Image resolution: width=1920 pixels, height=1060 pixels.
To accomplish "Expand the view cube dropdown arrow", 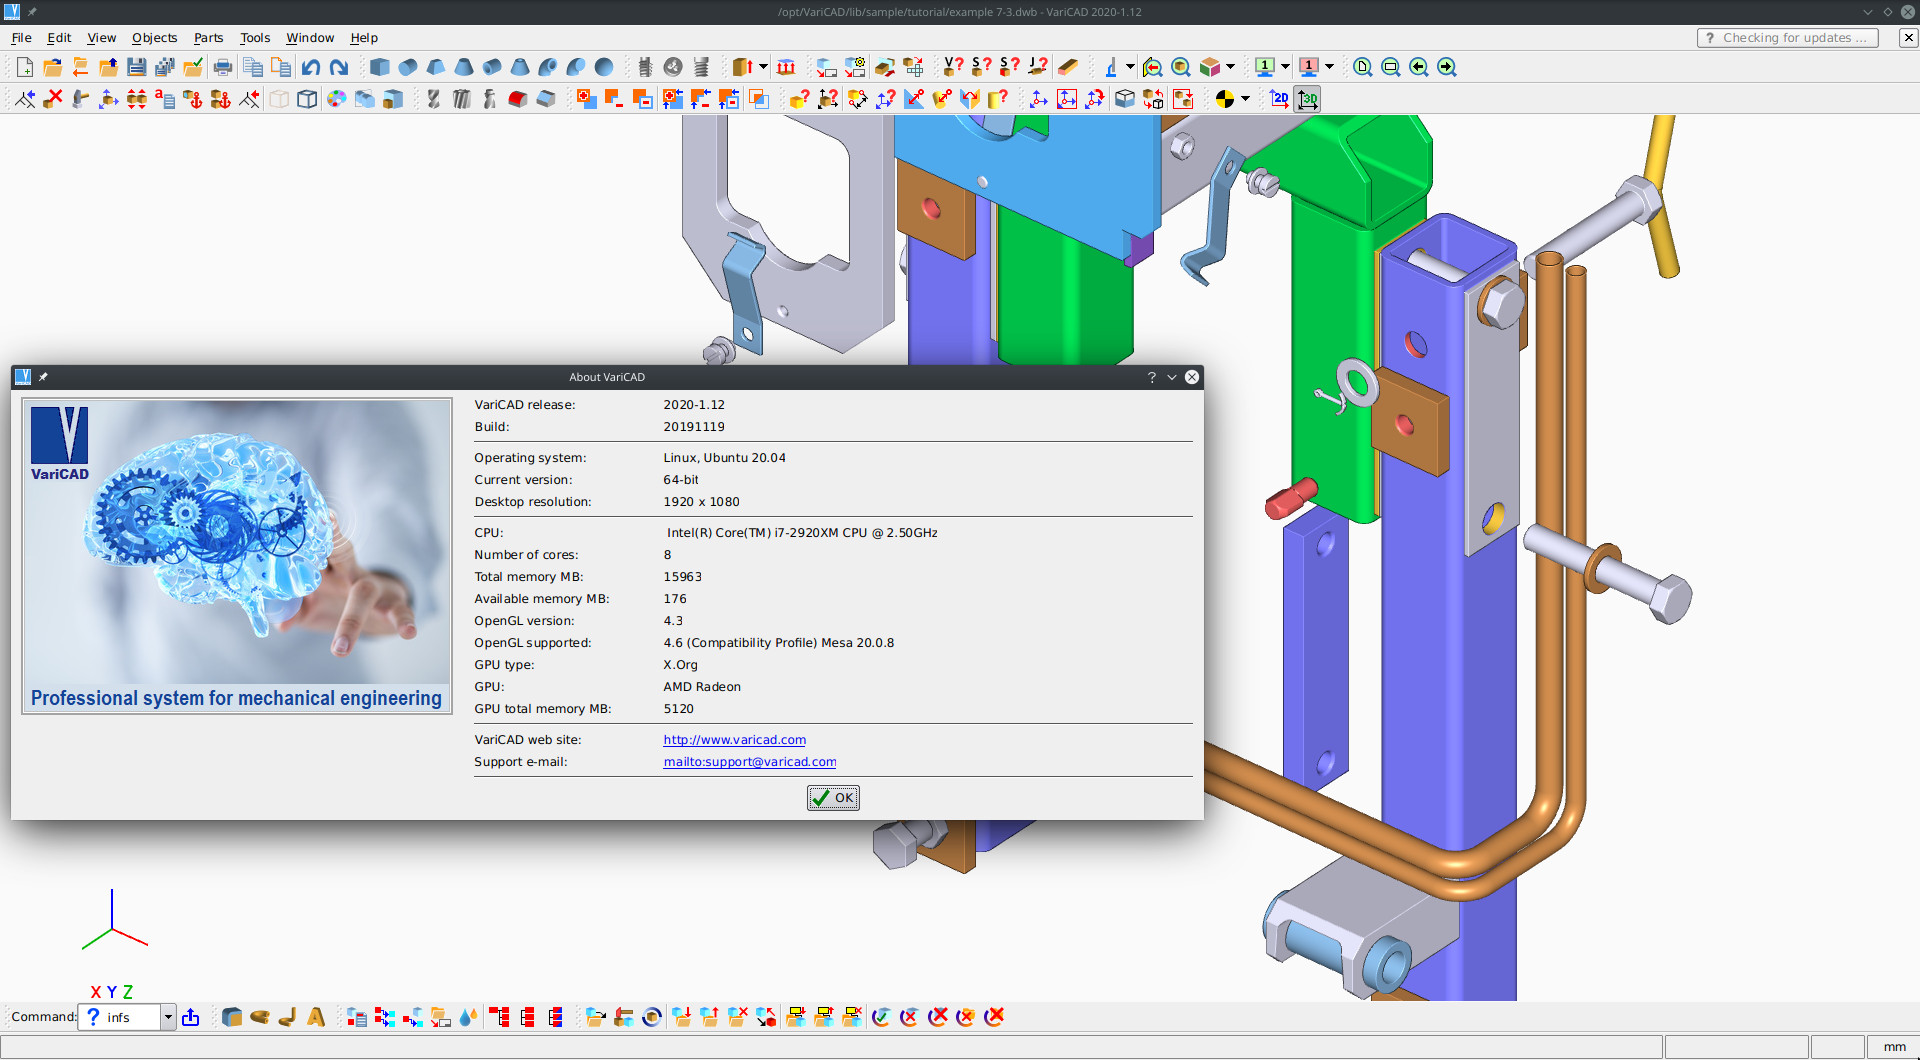I will (x=1230, y=67).
